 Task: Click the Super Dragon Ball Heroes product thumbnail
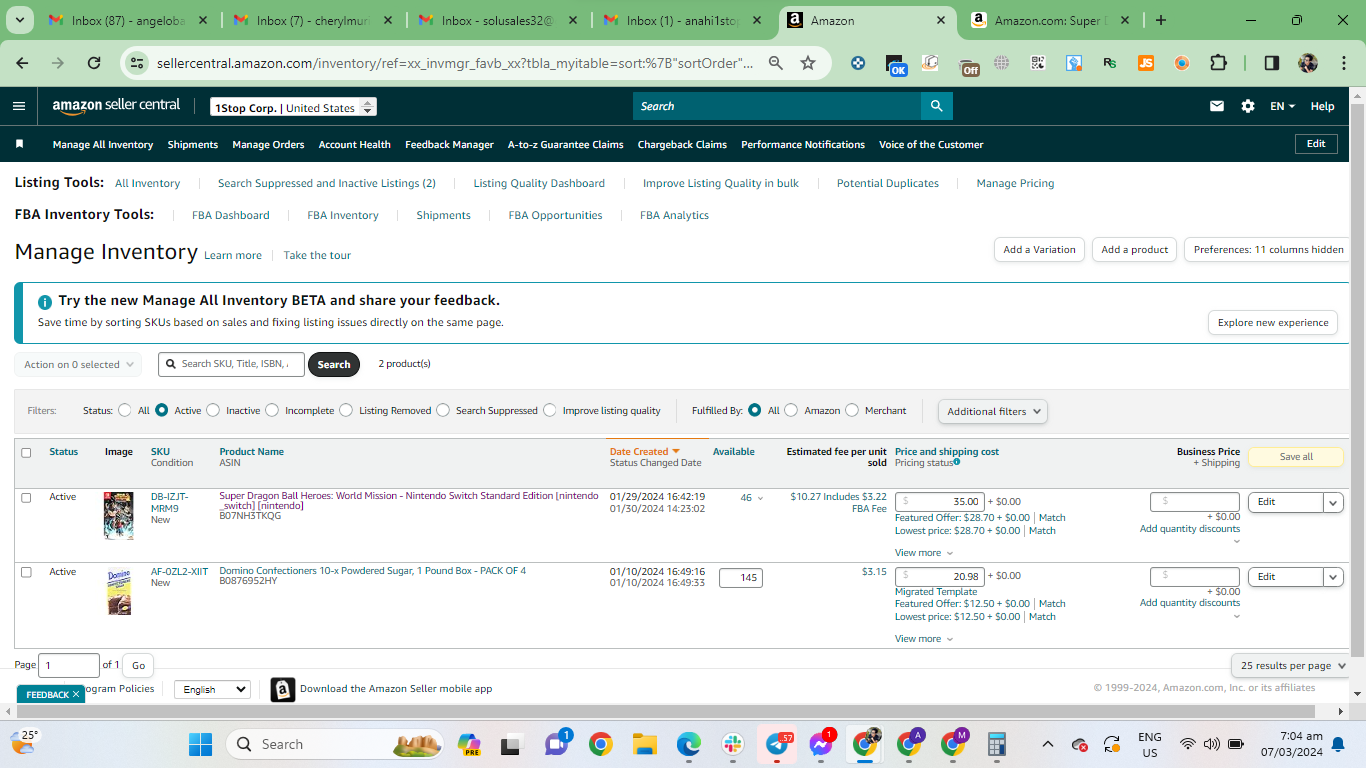118,515
